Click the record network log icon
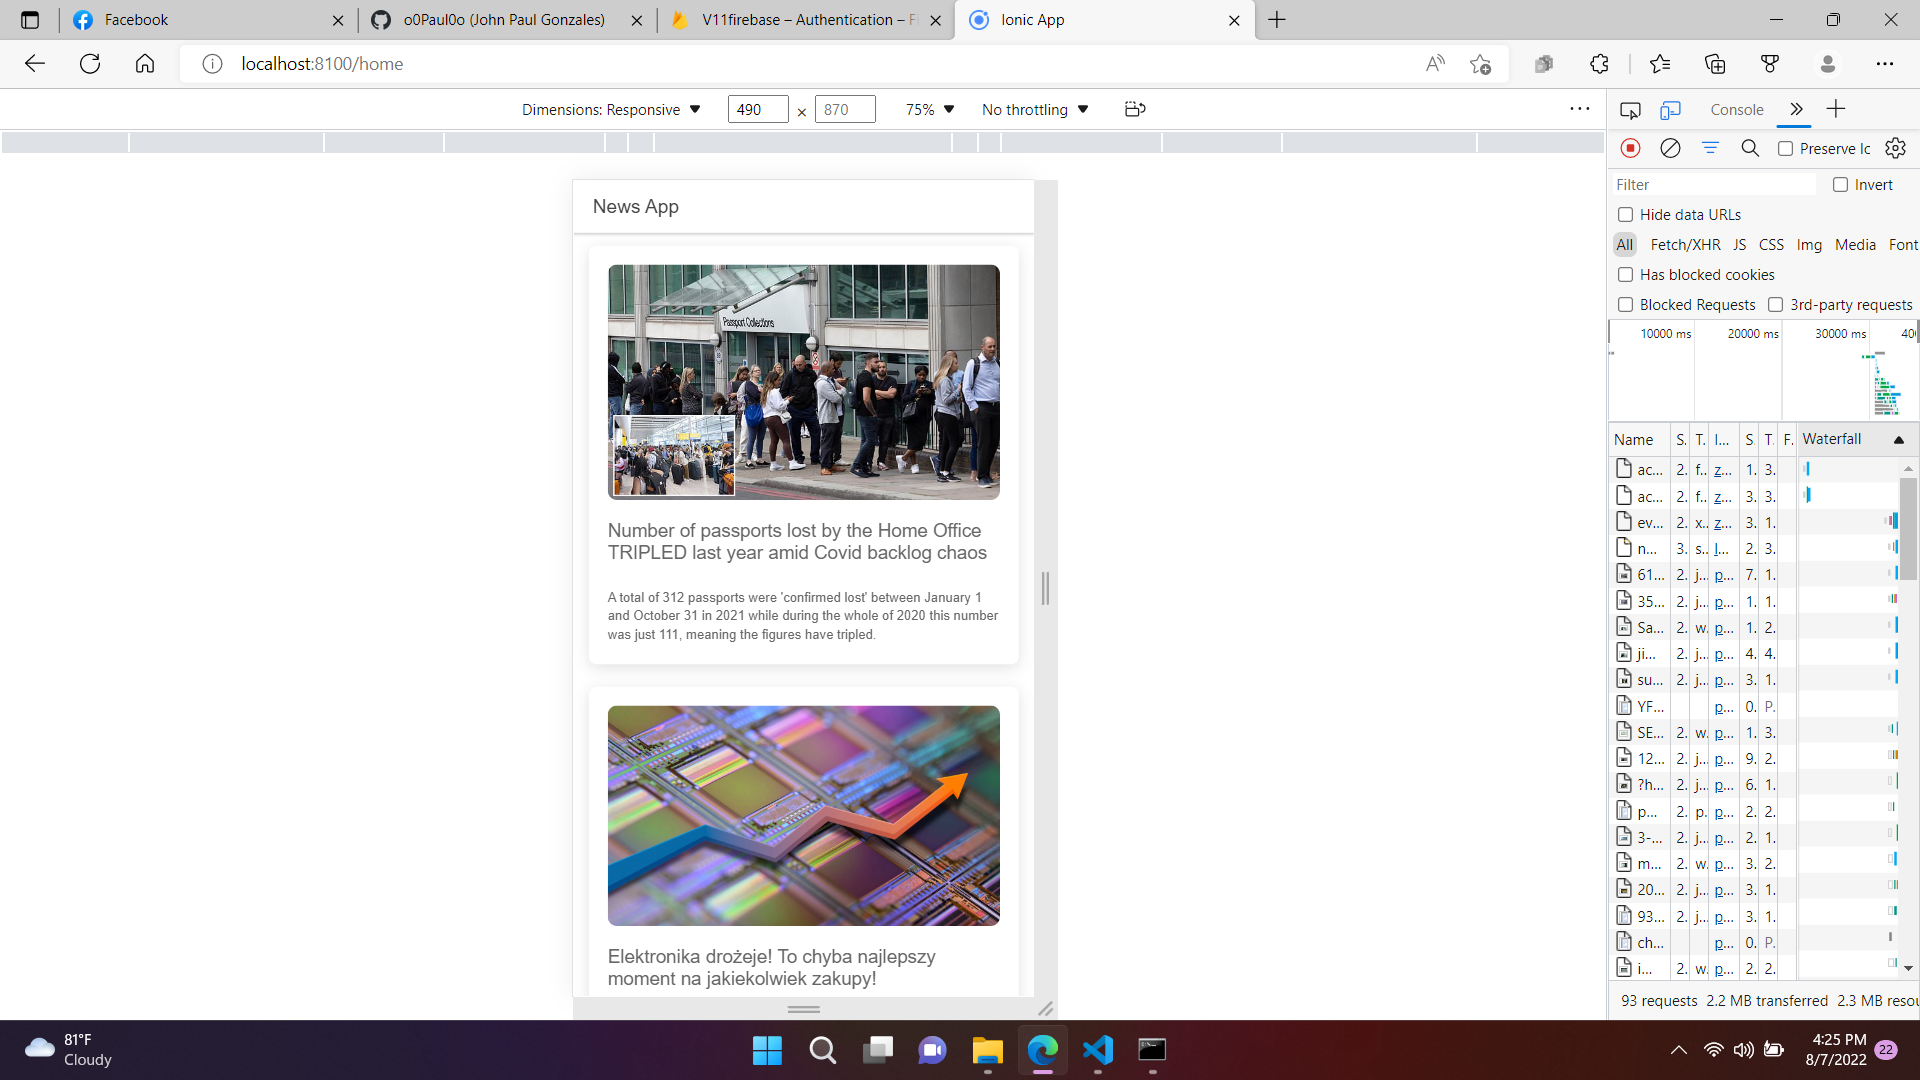This screenshot has width=1920, height=1080. tap(1630, 148)
